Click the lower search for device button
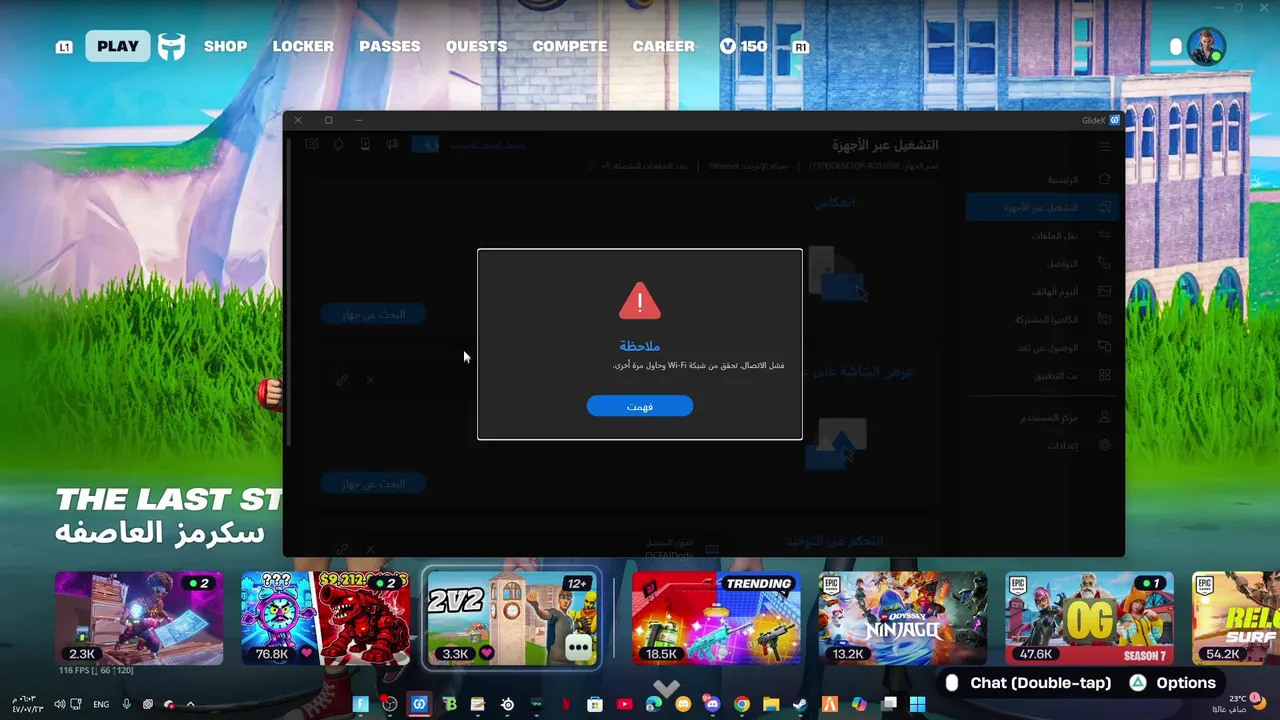 click(373, 483)
